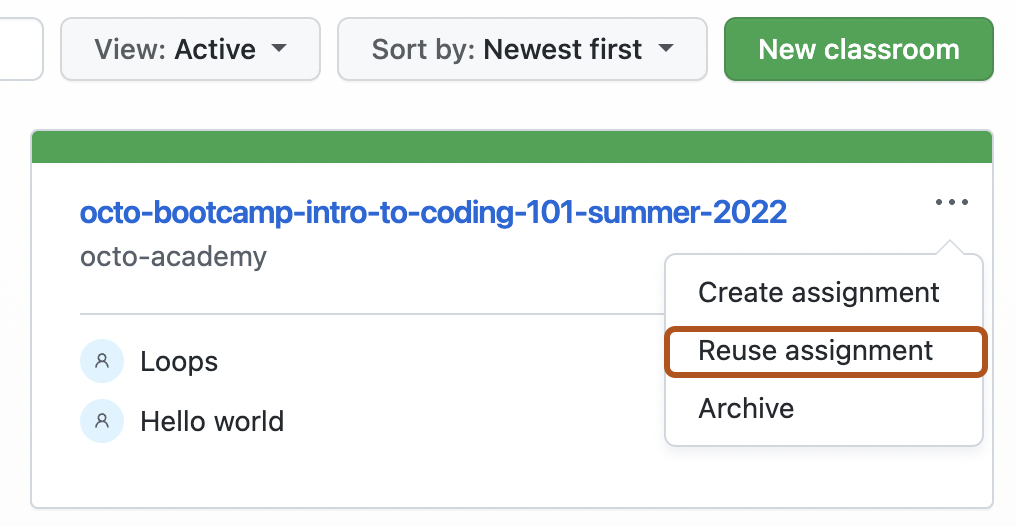Click the green New classroom button
This screenshot has height=526, width=1016.
859,49
